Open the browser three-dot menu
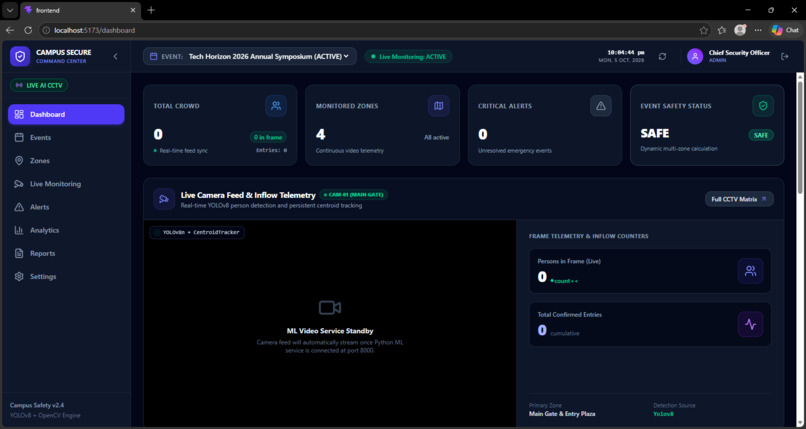806x429 pixels. (x=758, y=30)
